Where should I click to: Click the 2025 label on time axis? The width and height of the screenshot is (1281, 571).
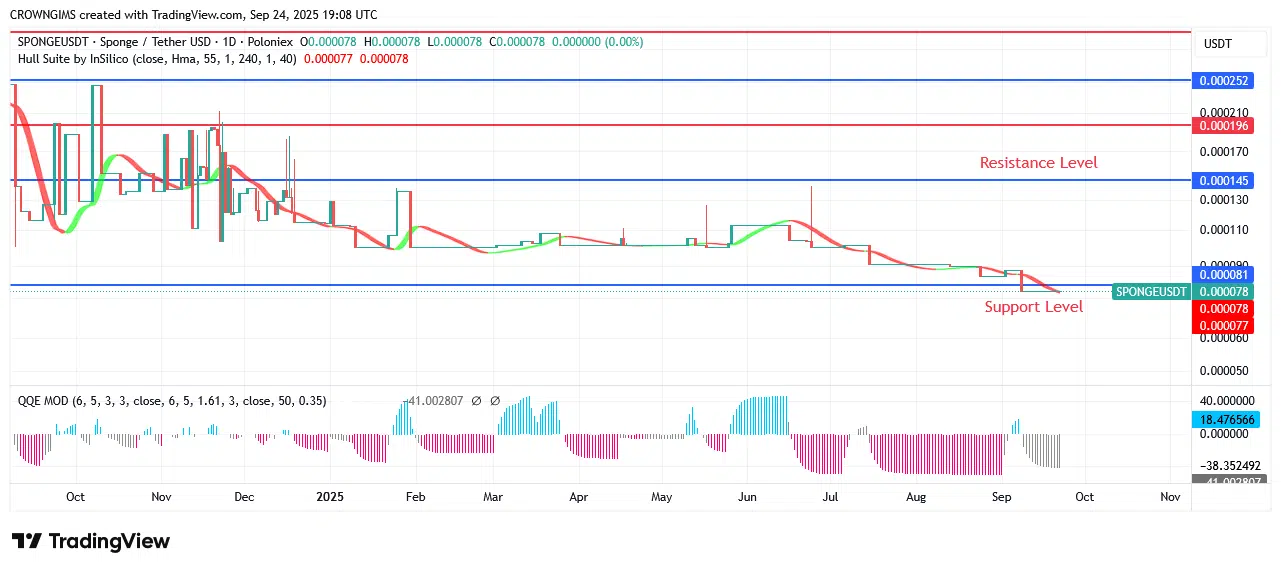coord(330,496)
